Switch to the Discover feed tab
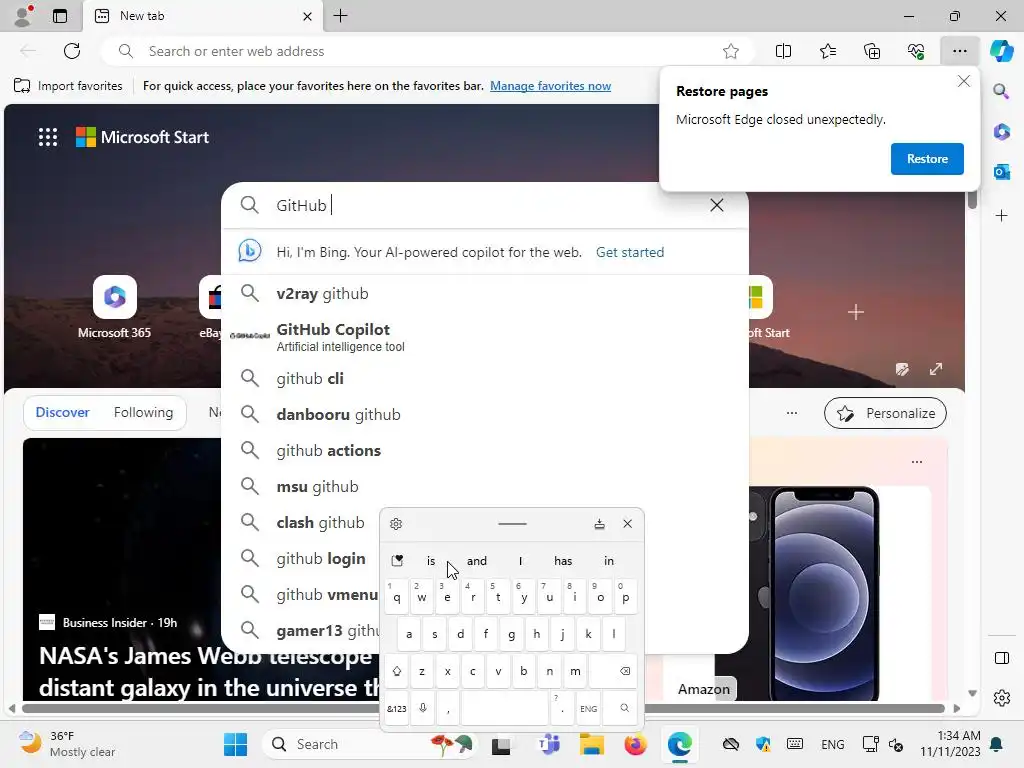1024x768 pixels. pos(62,412)
